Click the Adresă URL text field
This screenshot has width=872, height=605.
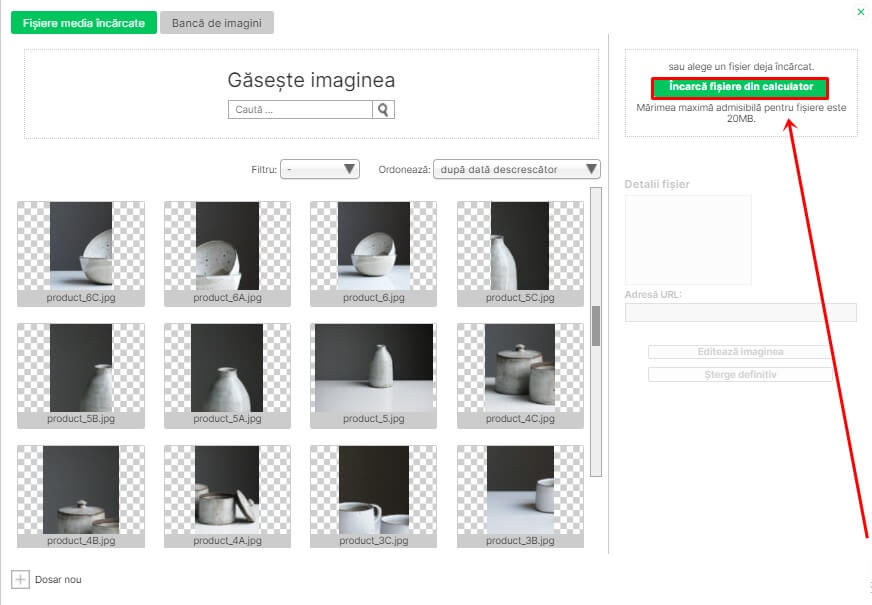pos(740,313)
